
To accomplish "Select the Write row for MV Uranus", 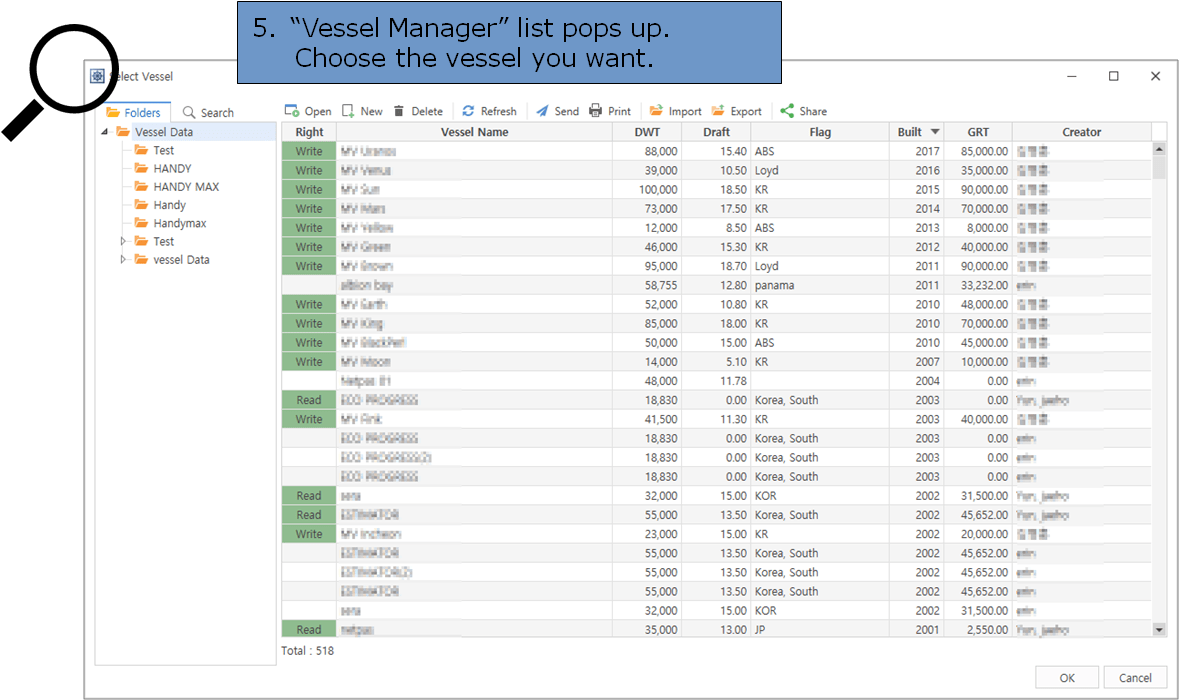I will click(308, 150).
